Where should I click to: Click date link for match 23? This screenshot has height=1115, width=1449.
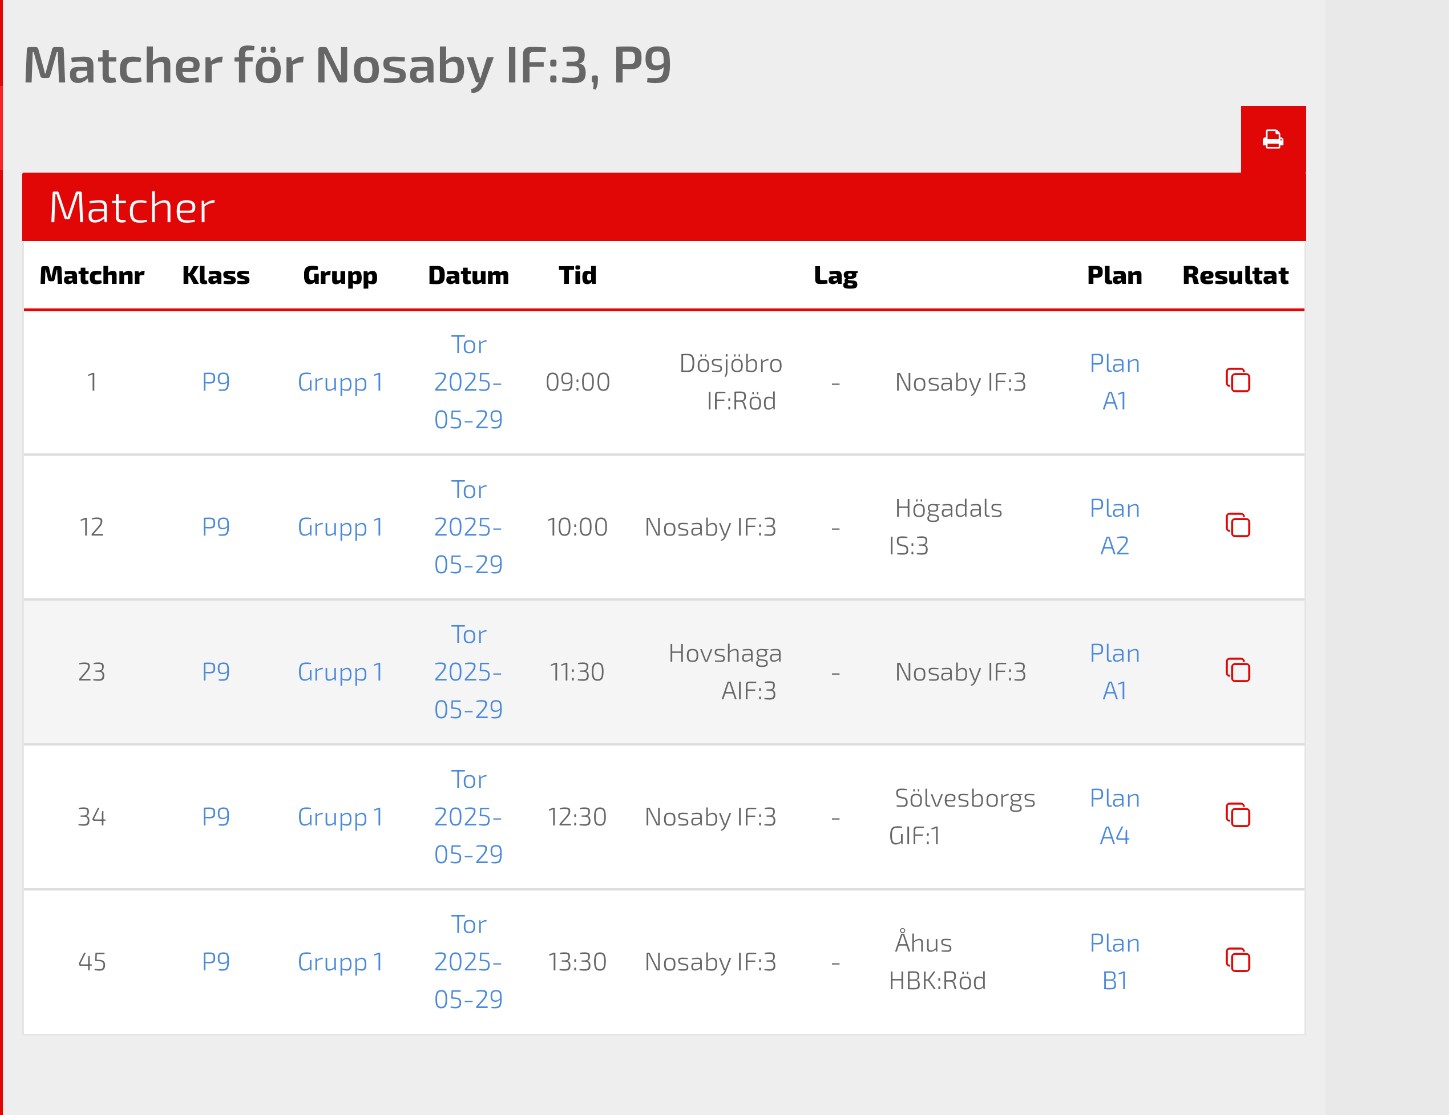468,672
